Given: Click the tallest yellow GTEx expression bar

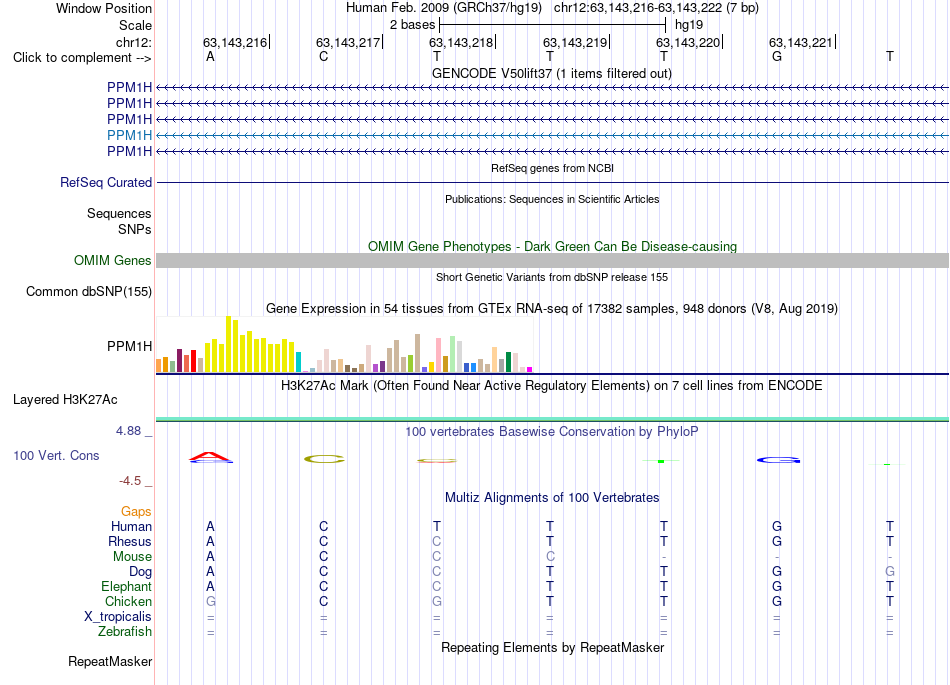Looking at the screenshot, I should coord(228,344).
